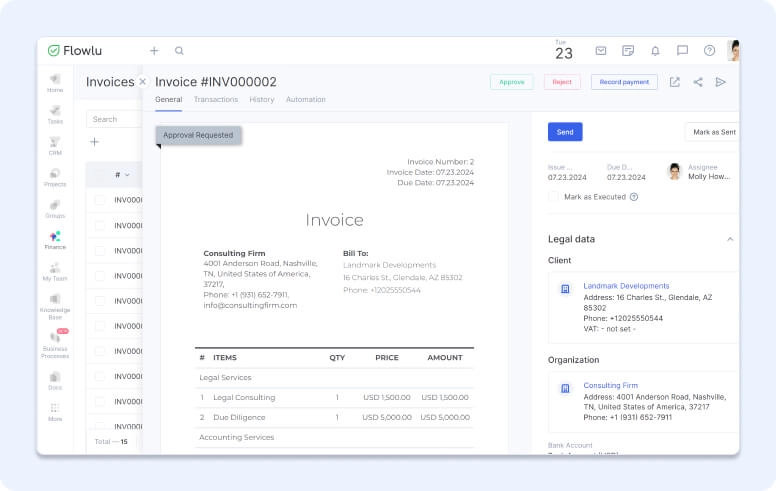Screen dimensions: 776x491
Task: Click the date 23 calendar indicator
Action: pos(564,50)
